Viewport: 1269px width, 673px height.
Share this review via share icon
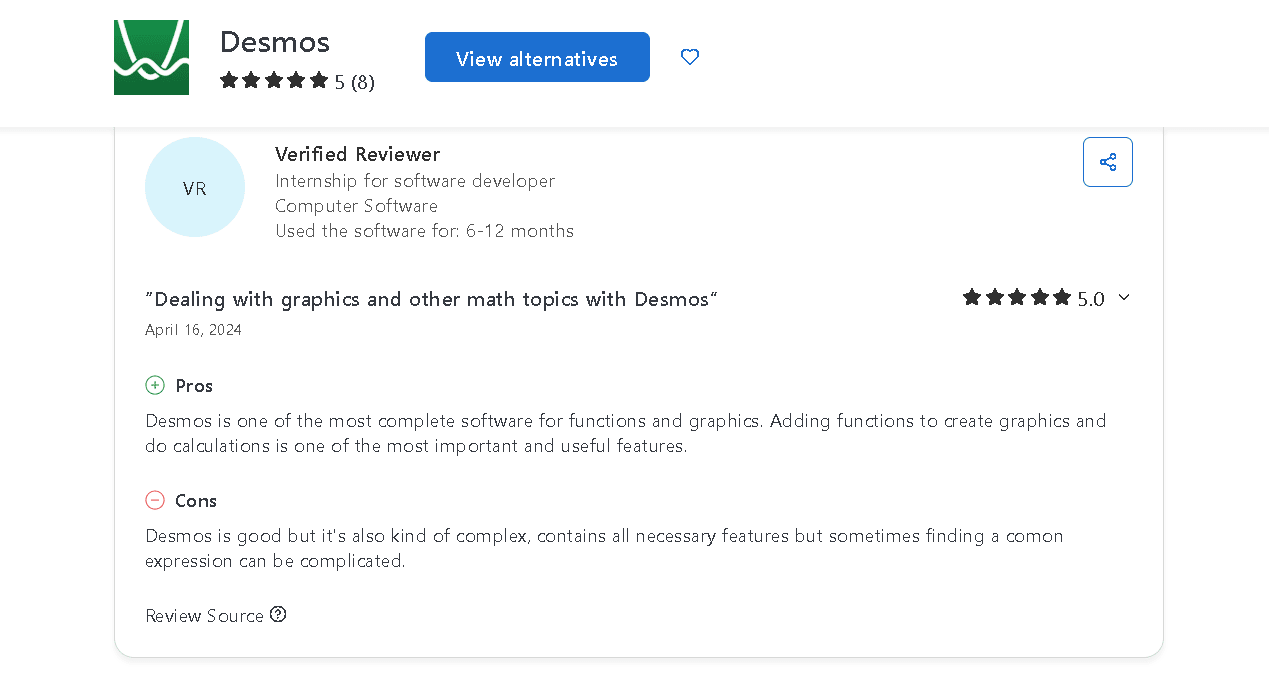click(1107, 162)
